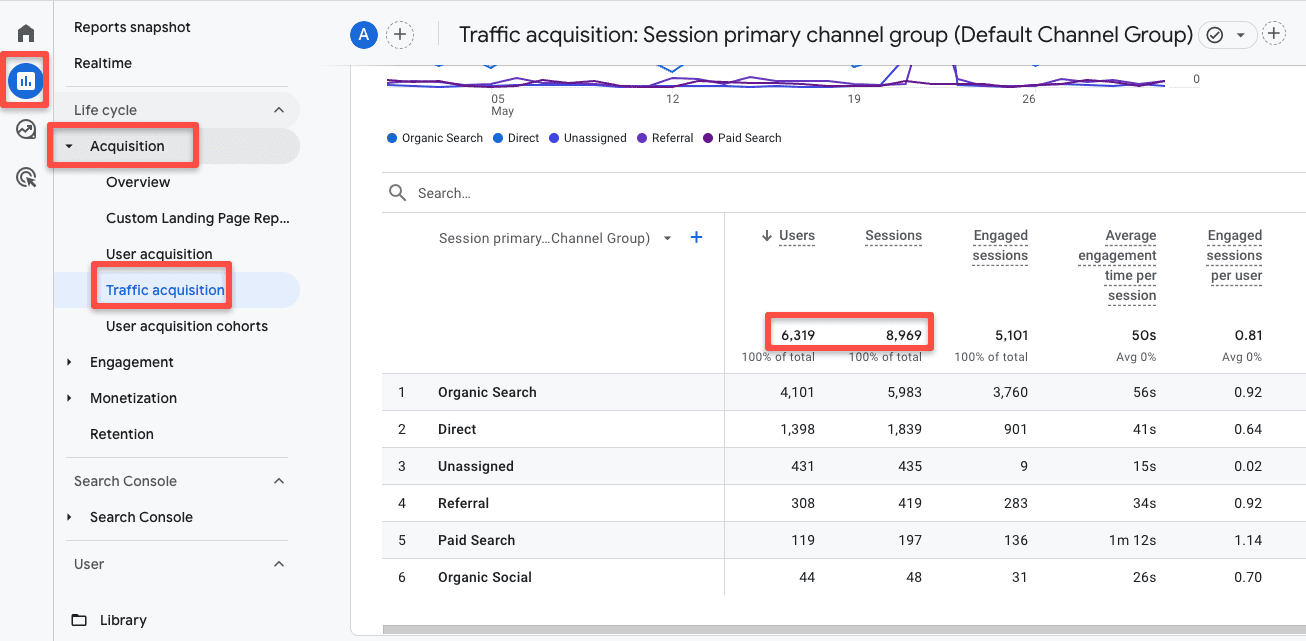Viewport: 1306px width, 641px height.
Task: Click the plus icon after report title
Action: 1274,35
